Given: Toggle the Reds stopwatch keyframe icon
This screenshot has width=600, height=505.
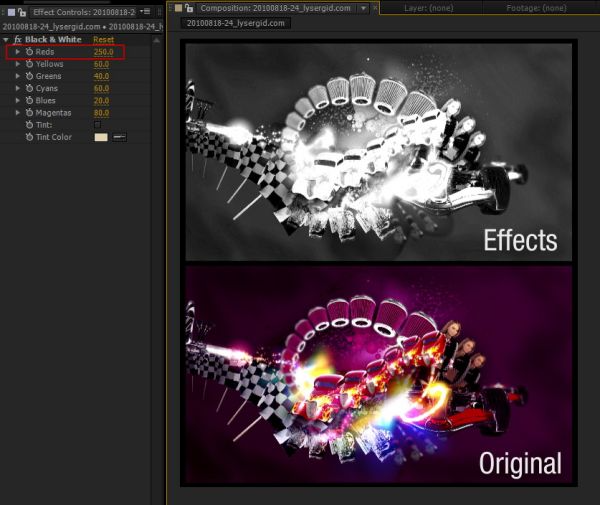Looking at the screenshot, I should [29, 52].
